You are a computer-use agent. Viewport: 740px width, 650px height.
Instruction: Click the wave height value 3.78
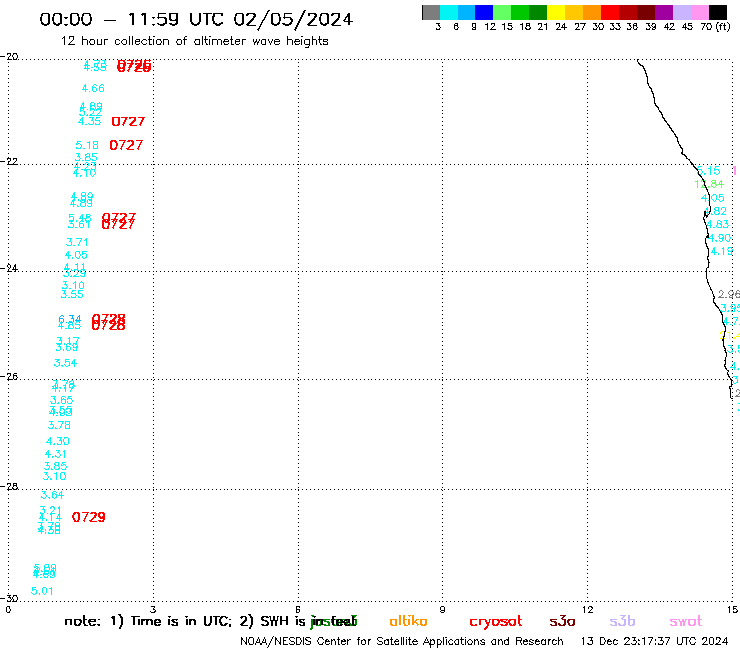pos(59,425)
